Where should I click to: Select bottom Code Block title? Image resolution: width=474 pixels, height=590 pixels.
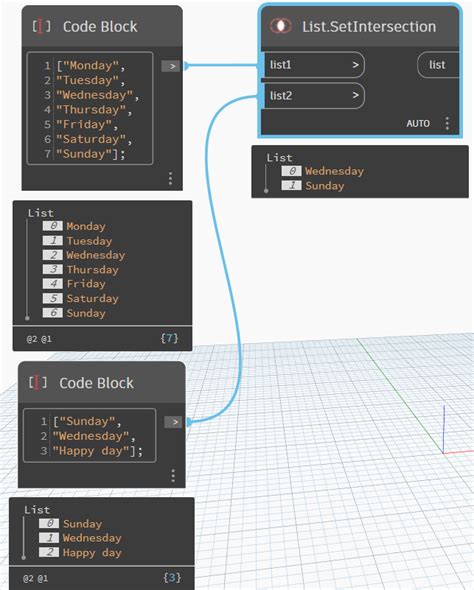[x=96, y=383]
